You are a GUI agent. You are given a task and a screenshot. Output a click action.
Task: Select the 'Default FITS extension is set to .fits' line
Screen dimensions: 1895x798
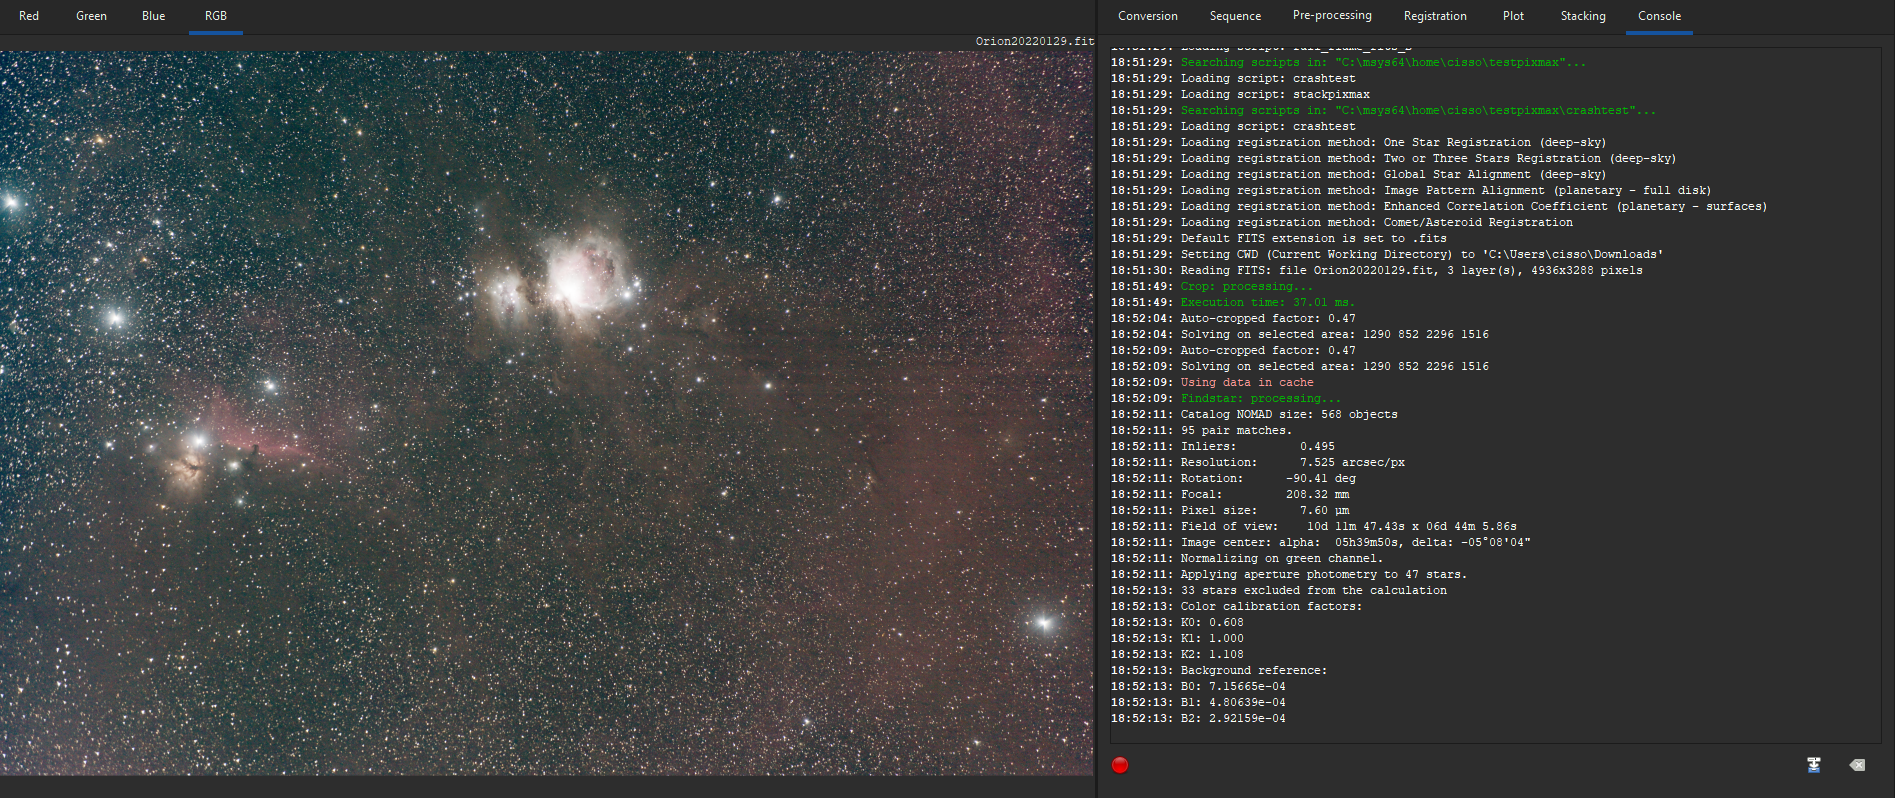1278,239
